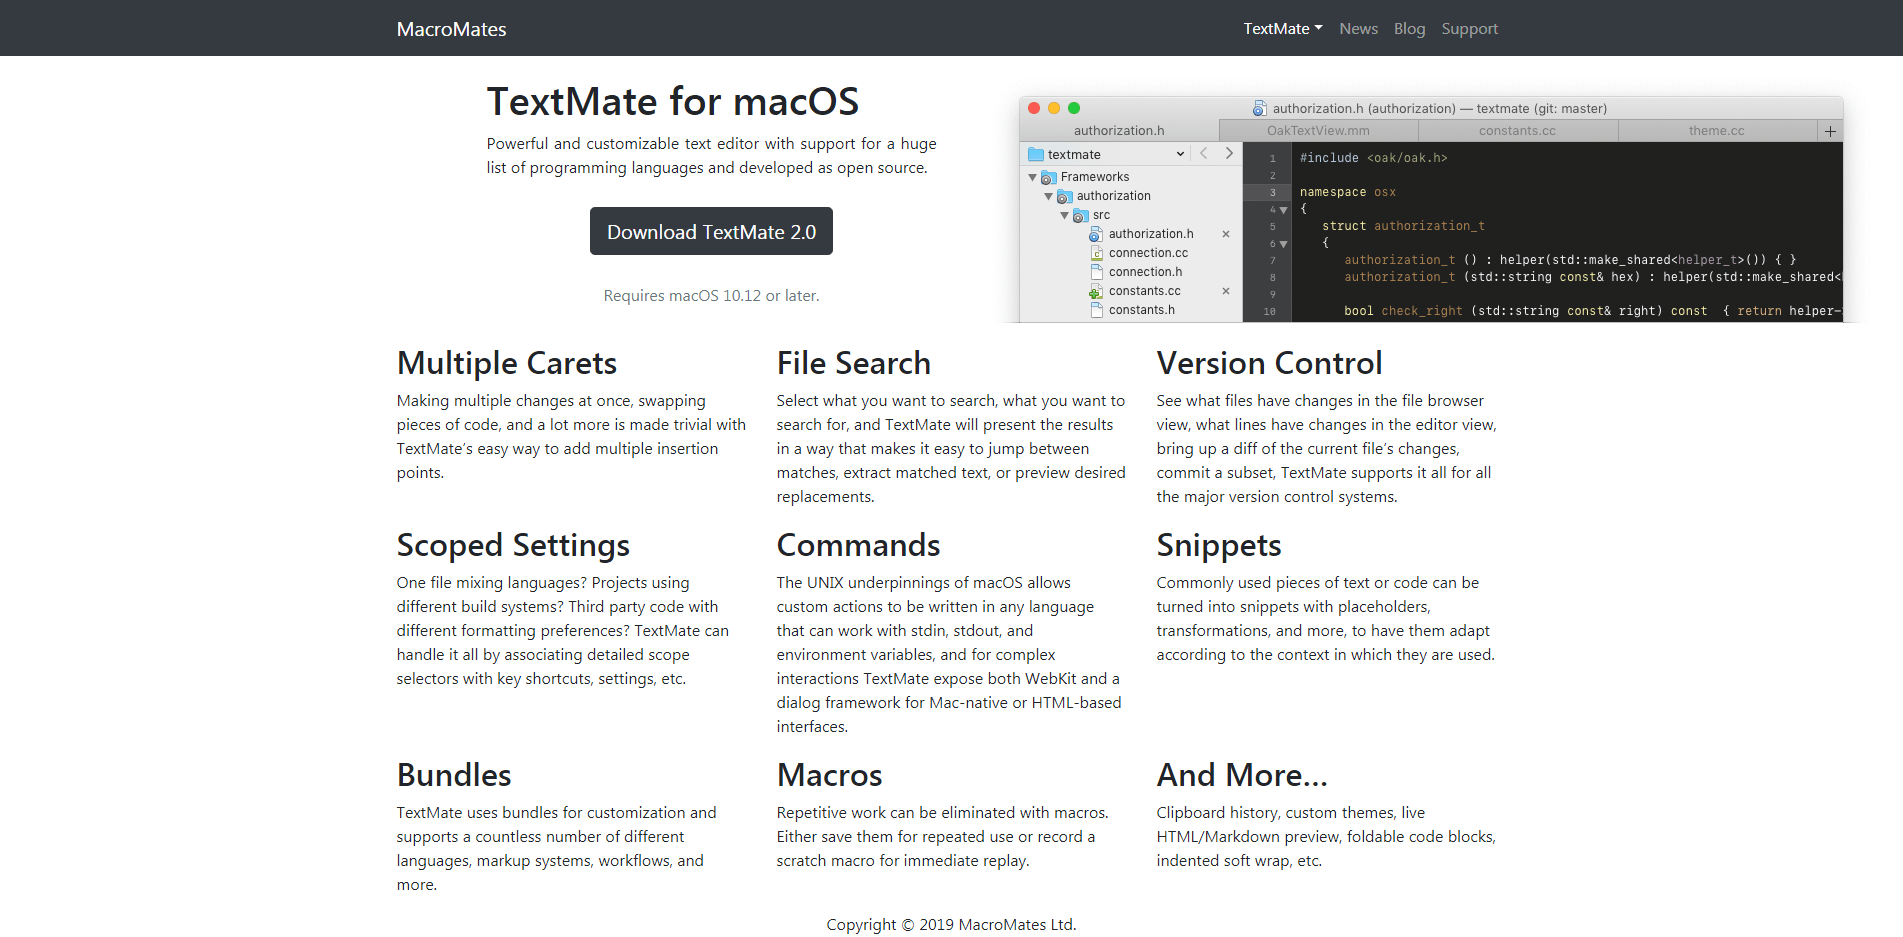The width and height of the screenshot is (1903, 937).
Task: Click the 'Scoped Settings' heading
Action: point(513,545)
